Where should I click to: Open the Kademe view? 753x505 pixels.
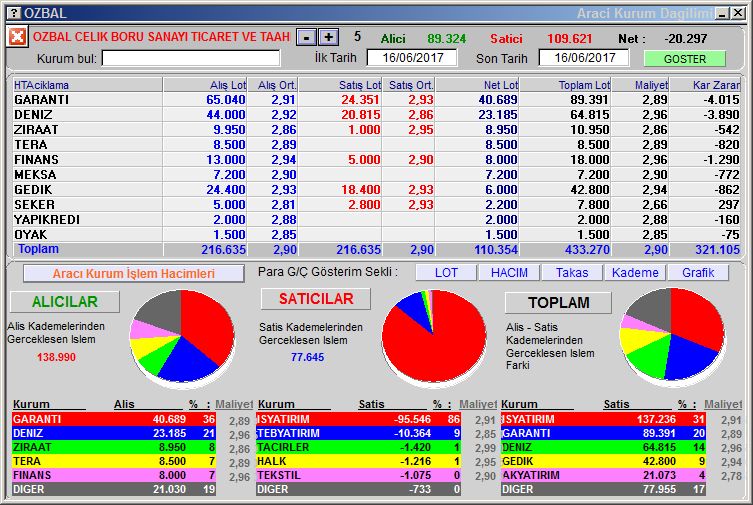pos(635,273)
